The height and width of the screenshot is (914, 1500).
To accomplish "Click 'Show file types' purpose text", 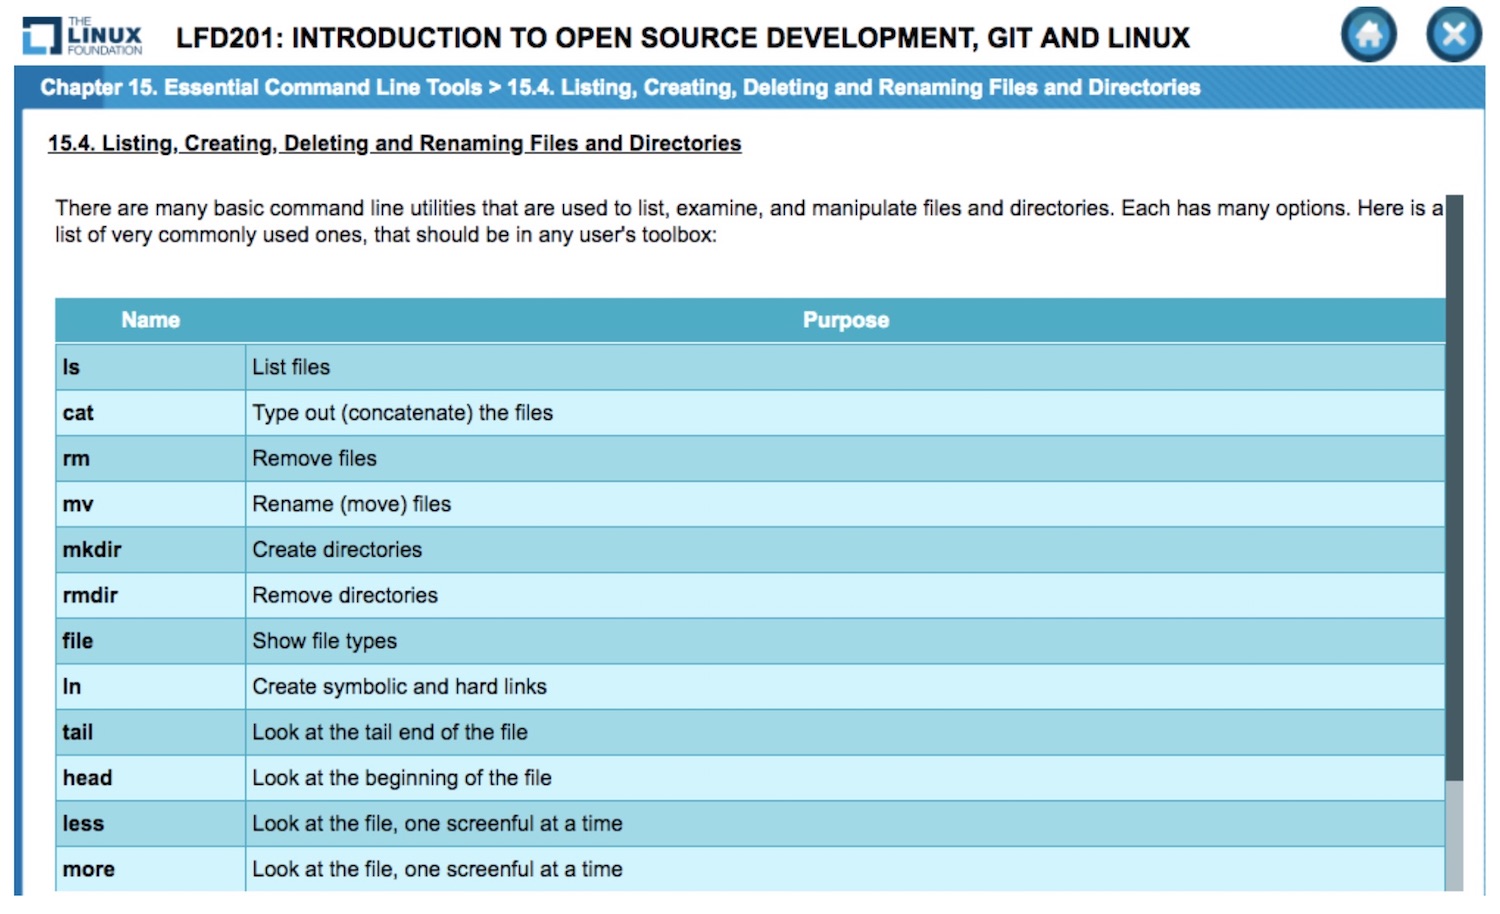I will (324, 641).
